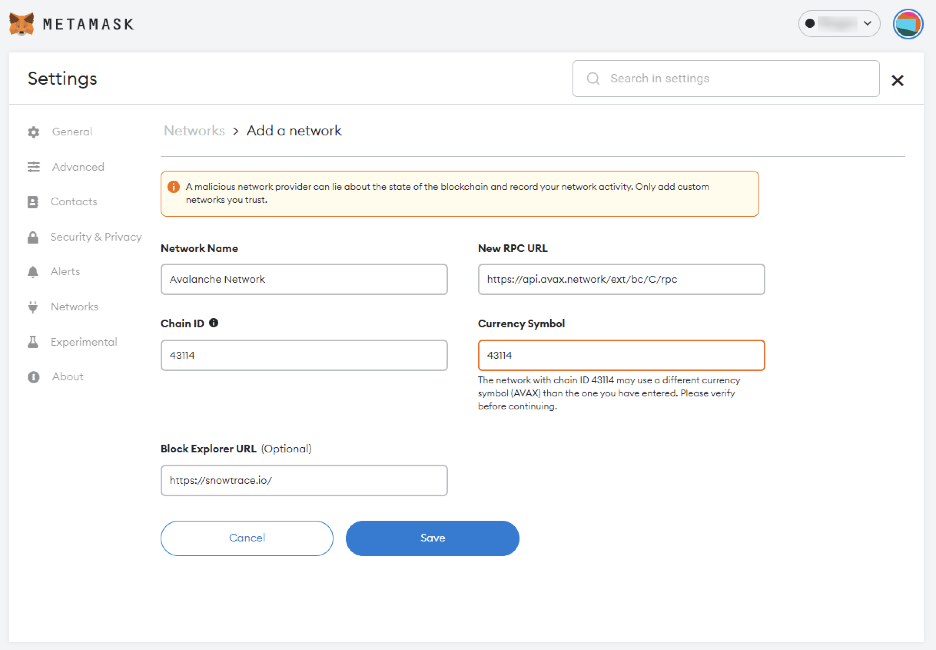Click the breadcrumb chevron separator

[x=236, y=131]
